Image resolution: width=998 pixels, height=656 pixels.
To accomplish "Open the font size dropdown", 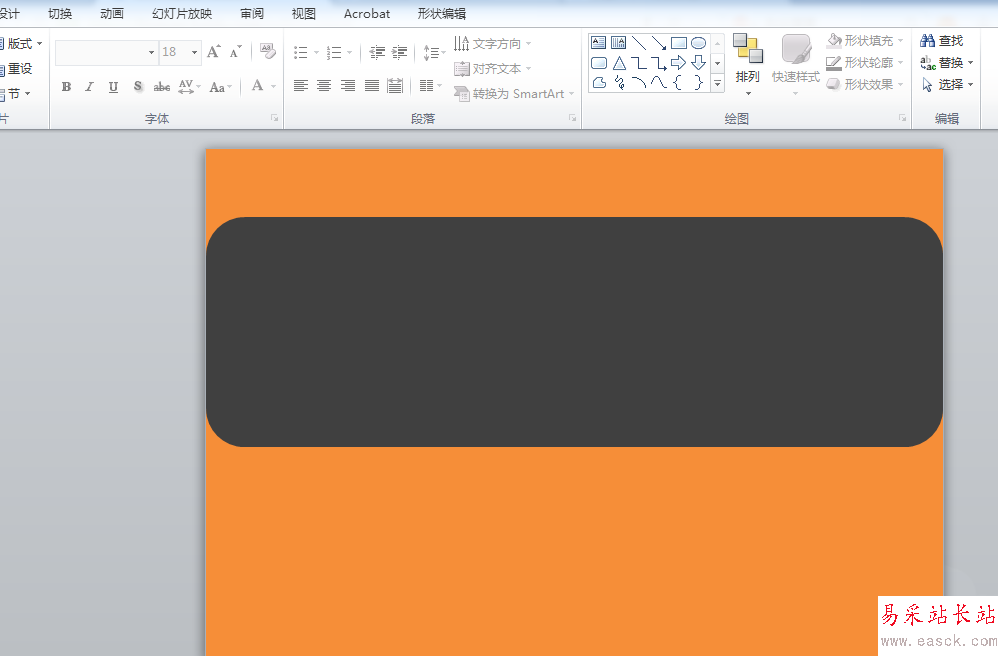I will click(195, 52).
